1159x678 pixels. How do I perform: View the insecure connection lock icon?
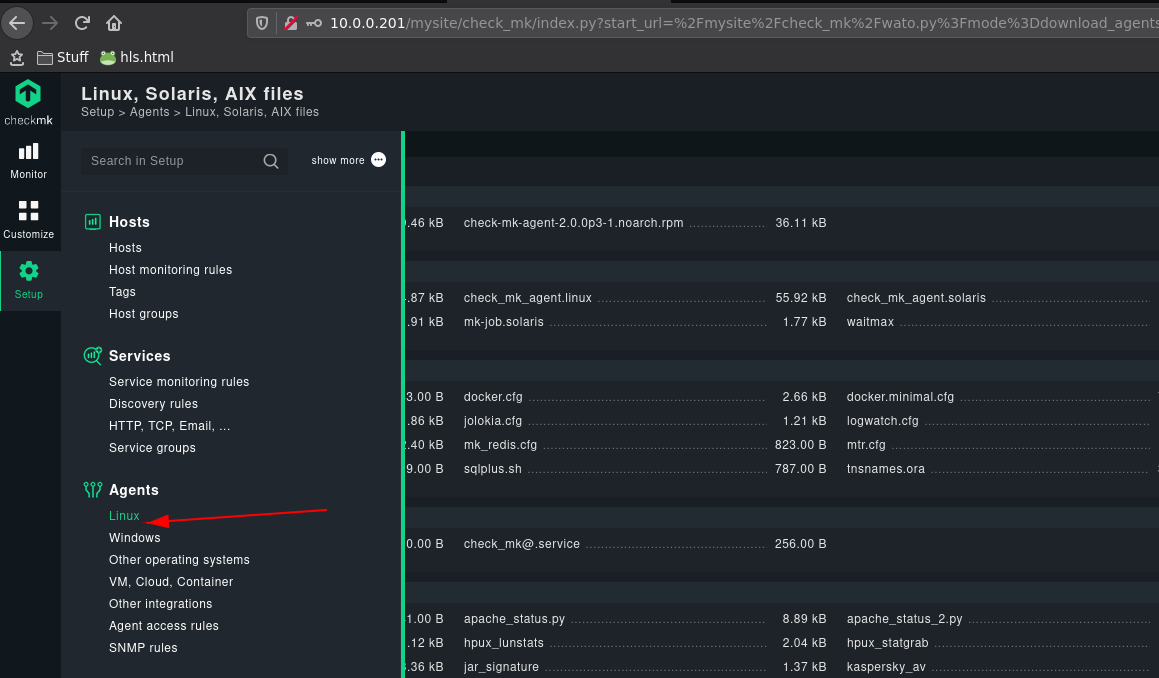click(290, 23)
